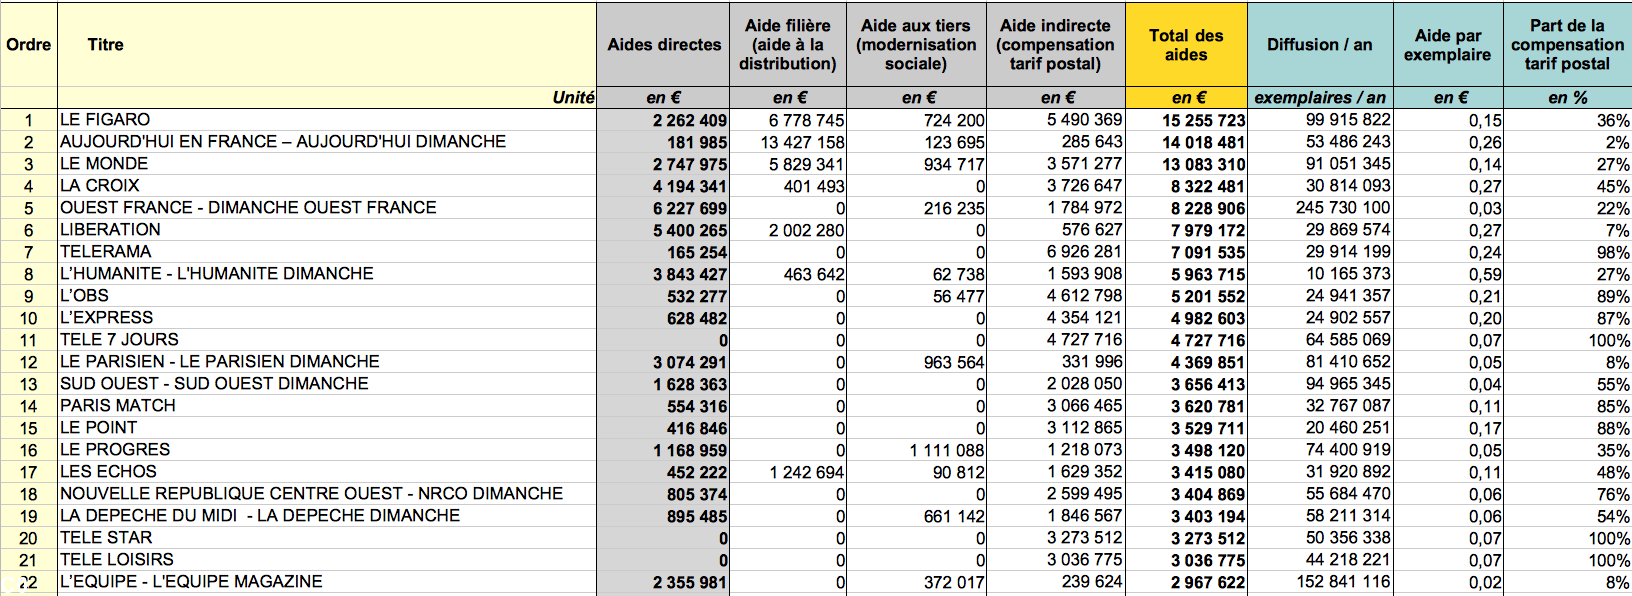The height and width of the screenshot is (596, 1632).
Task: Click the 'LE MONDE' title cell
Action: (104, 164)
